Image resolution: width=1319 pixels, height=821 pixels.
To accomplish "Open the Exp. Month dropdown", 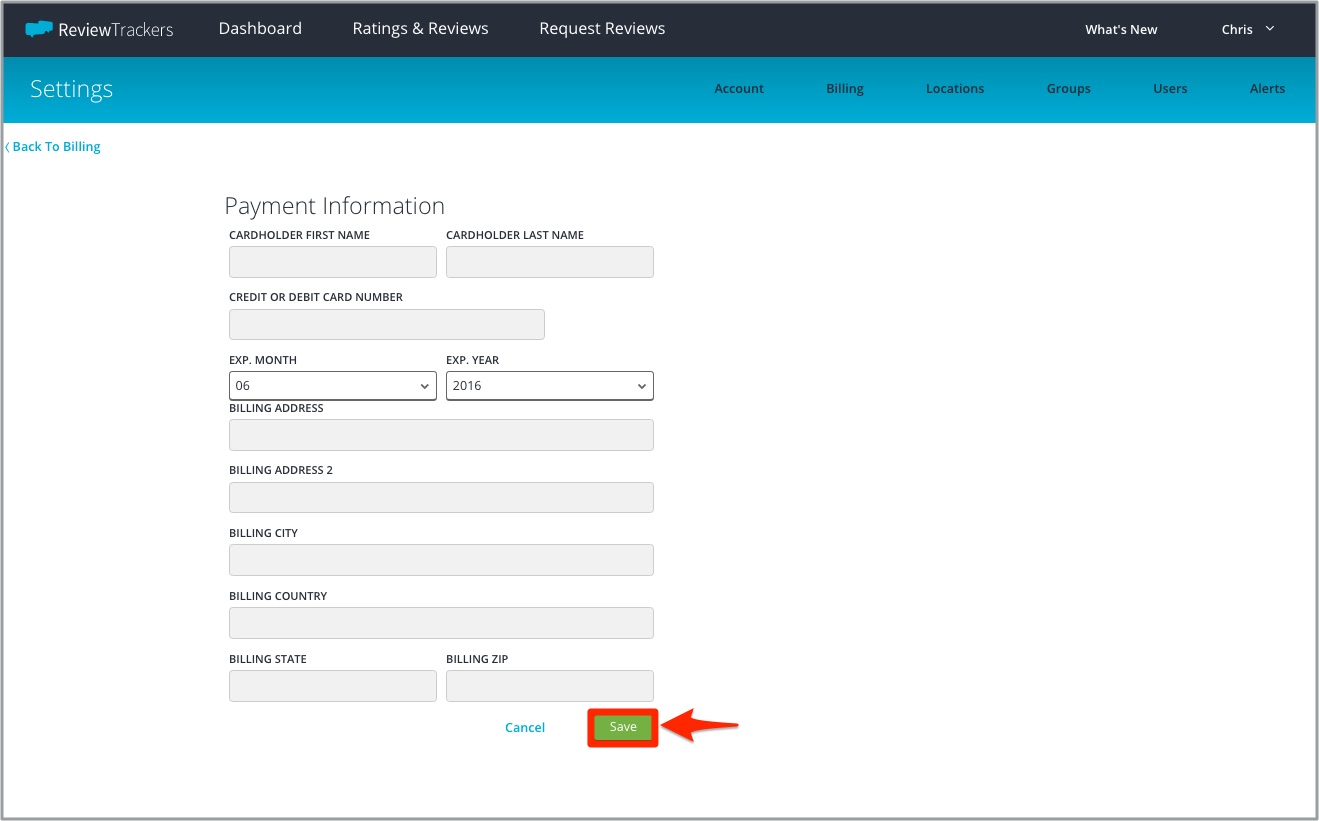I will click(x=333, y=386).
